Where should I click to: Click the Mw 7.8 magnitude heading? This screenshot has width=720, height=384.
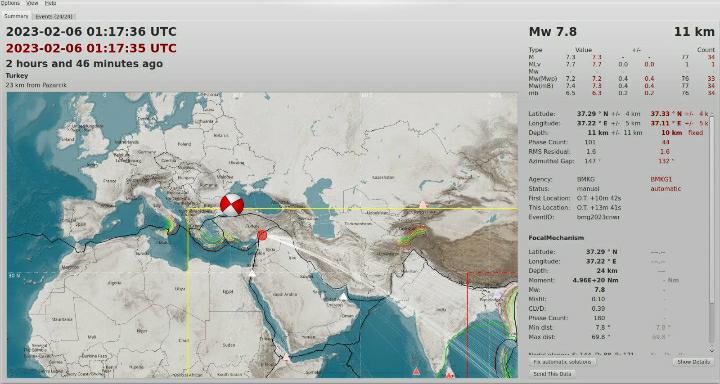click(x=553, y=32)
